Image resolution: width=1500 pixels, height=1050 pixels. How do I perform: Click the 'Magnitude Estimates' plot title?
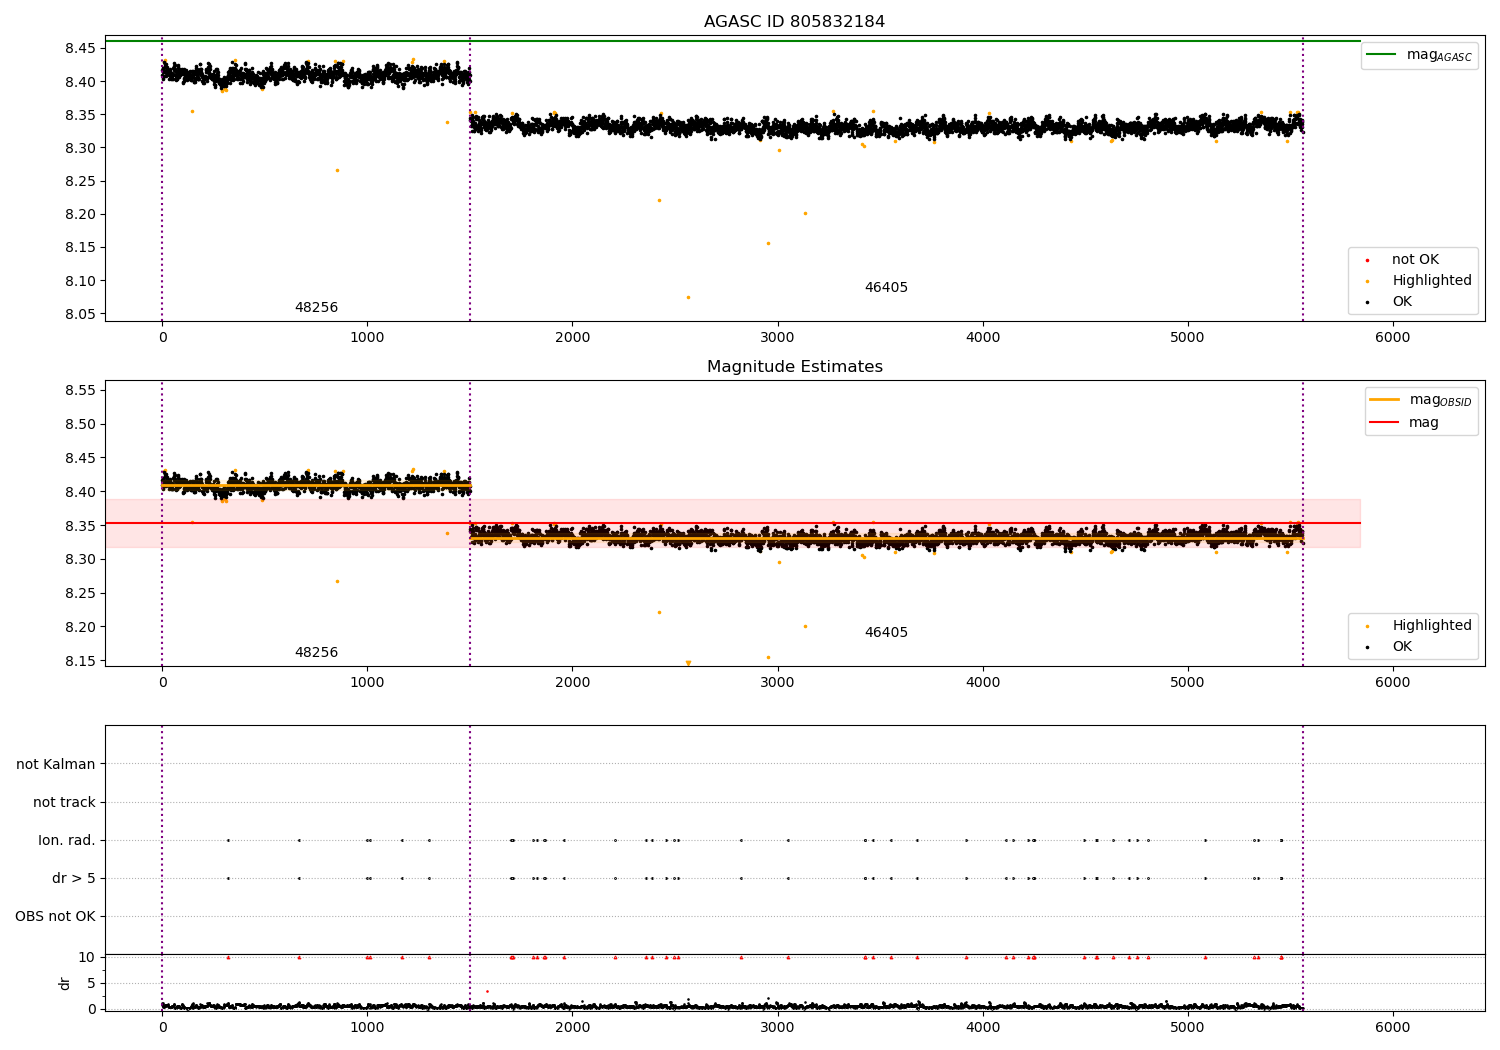tap(794, 367)
